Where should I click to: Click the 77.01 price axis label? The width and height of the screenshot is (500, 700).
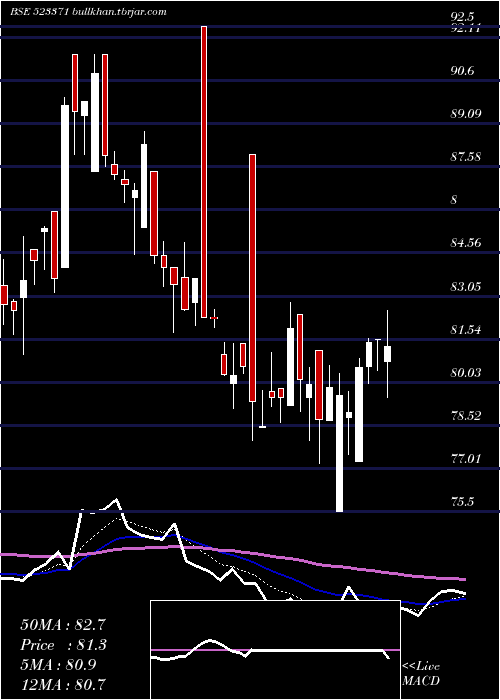[466, 459]
